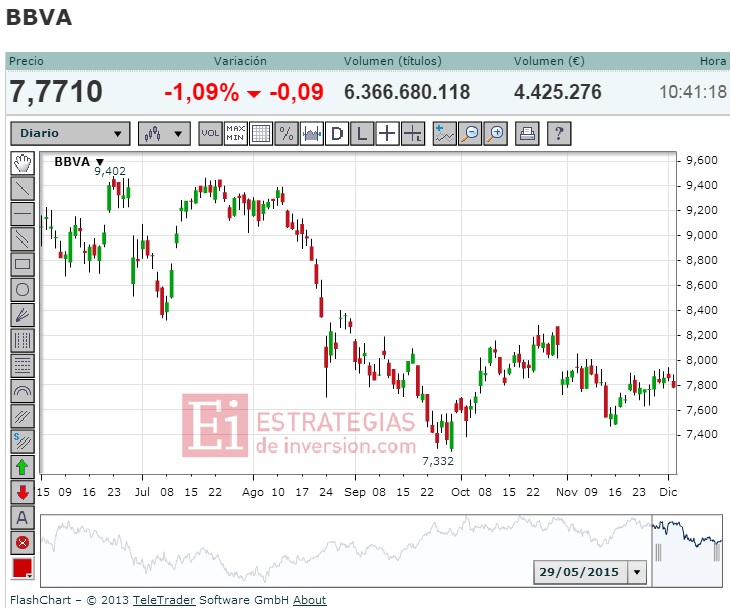Add an indicator or comparison to chart
Viewport: 731px width, 614px height.
444,134
